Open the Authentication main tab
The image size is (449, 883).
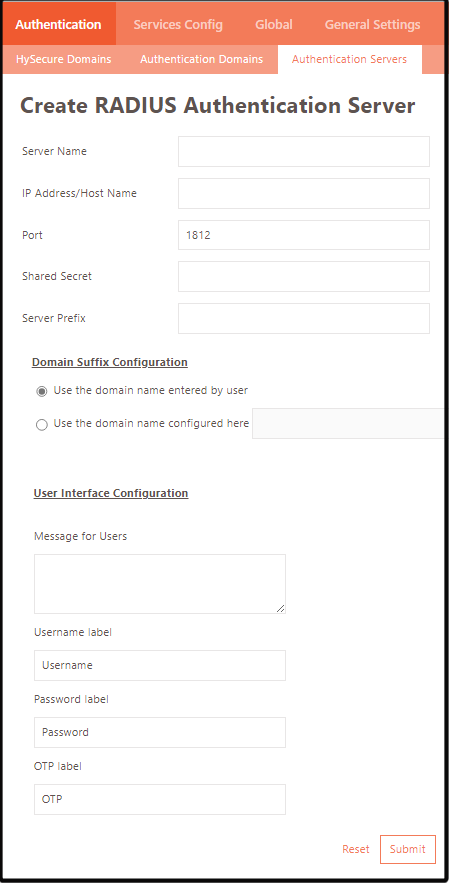tap(59, 24)
